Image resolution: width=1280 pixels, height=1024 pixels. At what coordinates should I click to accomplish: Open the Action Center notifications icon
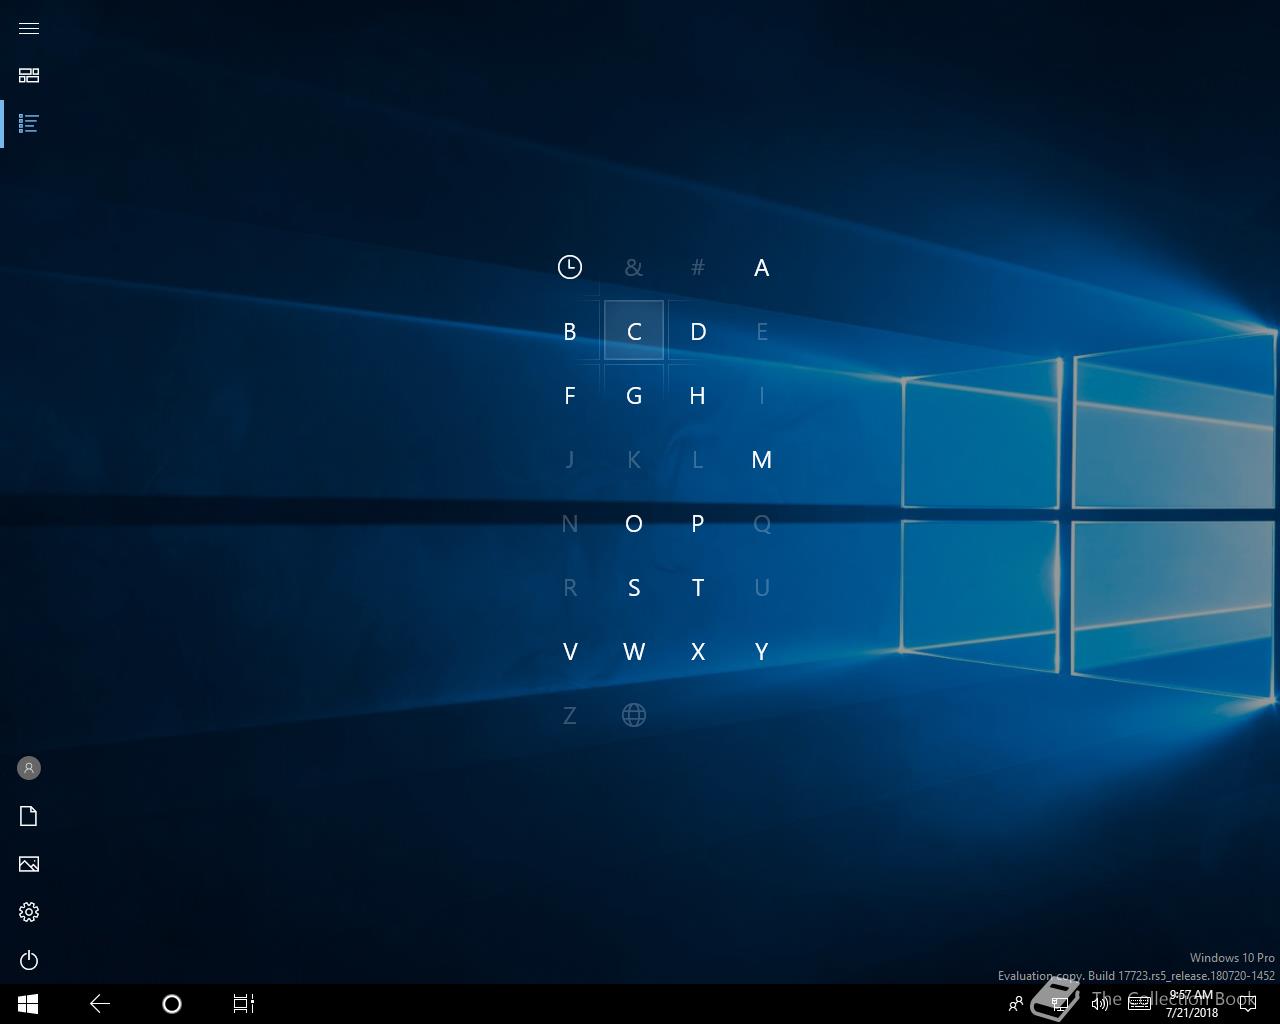(1247, 1004)
